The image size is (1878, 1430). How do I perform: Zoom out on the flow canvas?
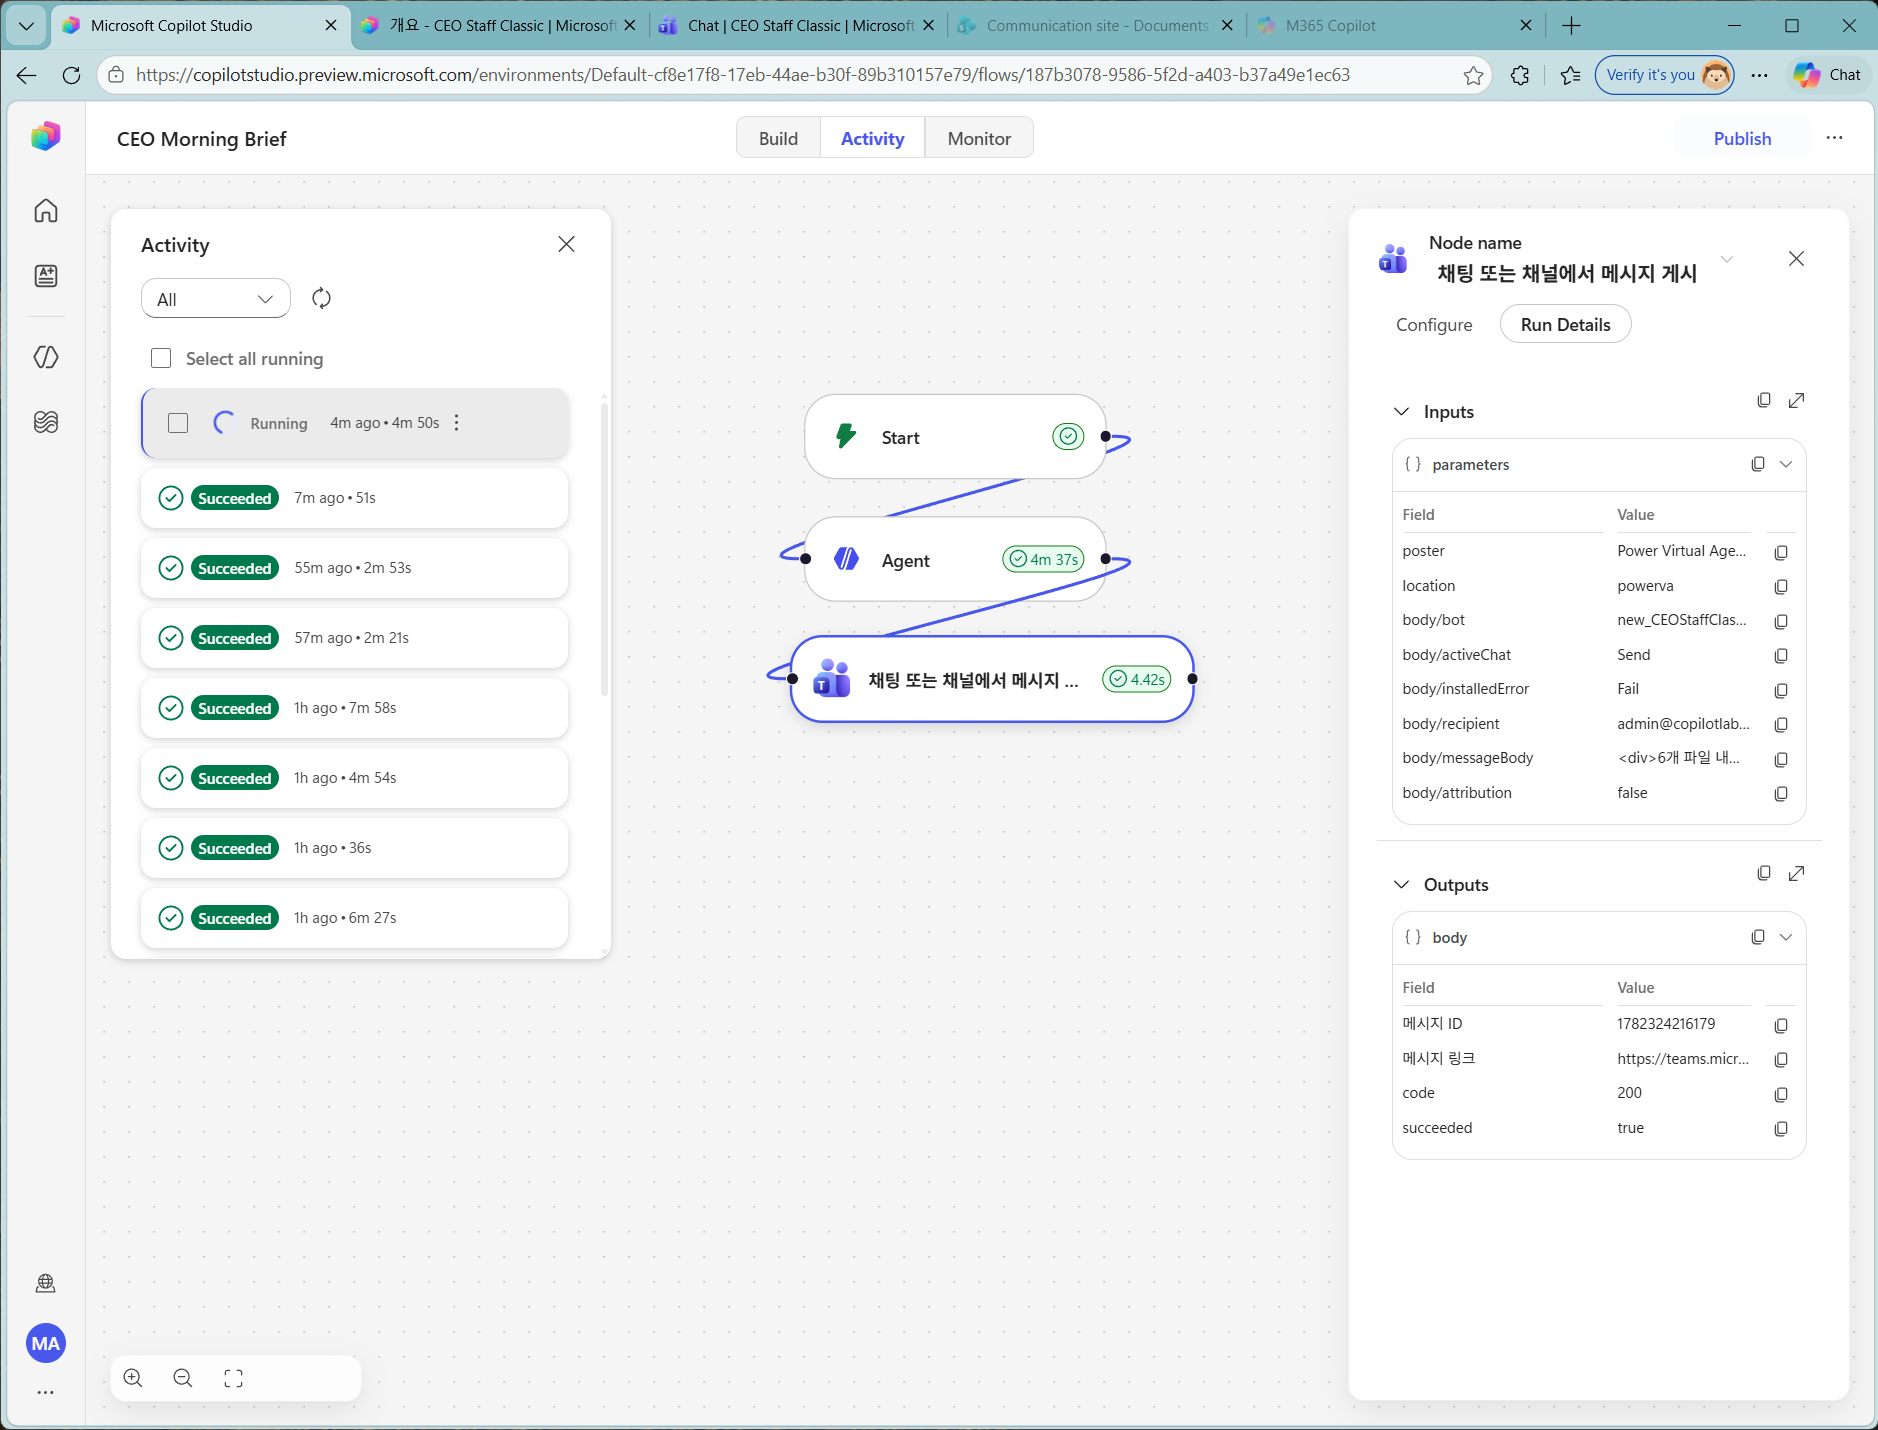click(183, 1378)
